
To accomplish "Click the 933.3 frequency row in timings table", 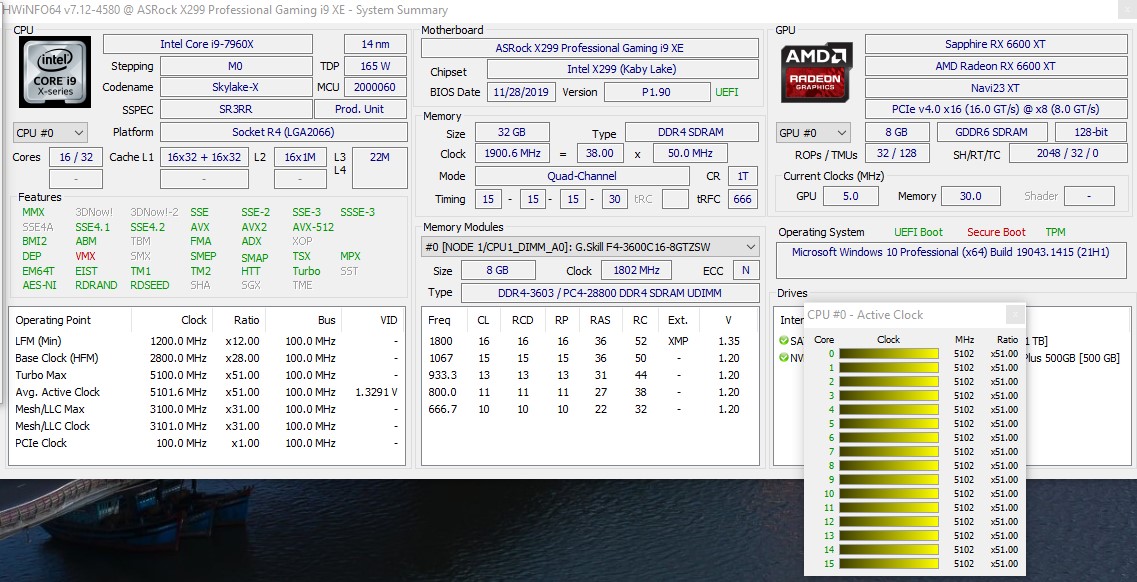I will (x=590, y=375).
